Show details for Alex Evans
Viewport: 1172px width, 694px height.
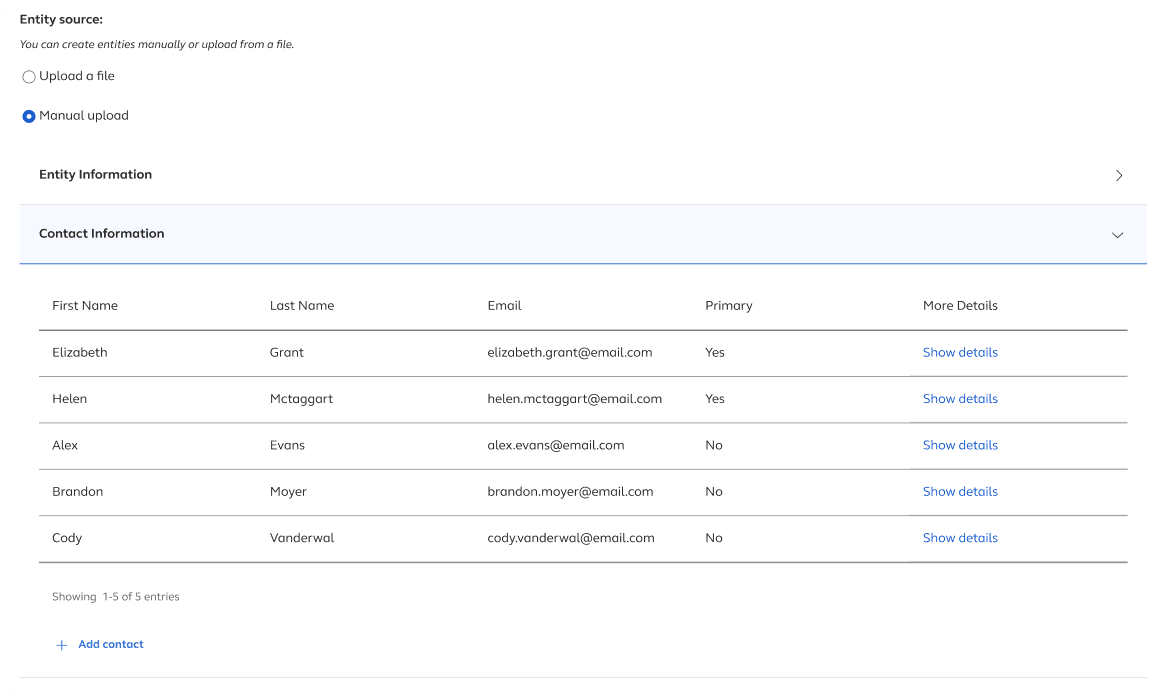coord(960,445)
